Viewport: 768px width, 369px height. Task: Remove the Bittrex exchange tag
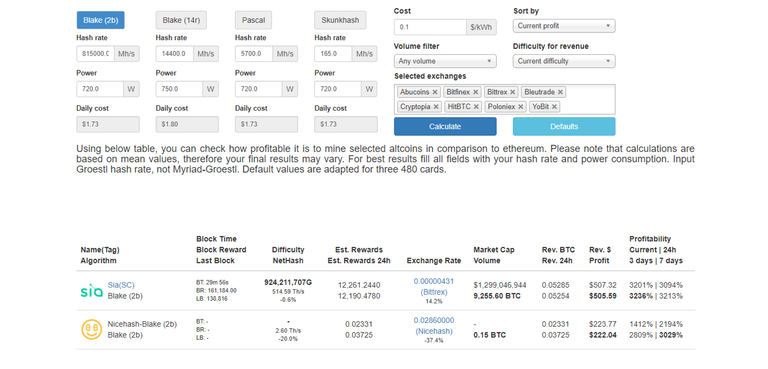[x=512, y=92]
